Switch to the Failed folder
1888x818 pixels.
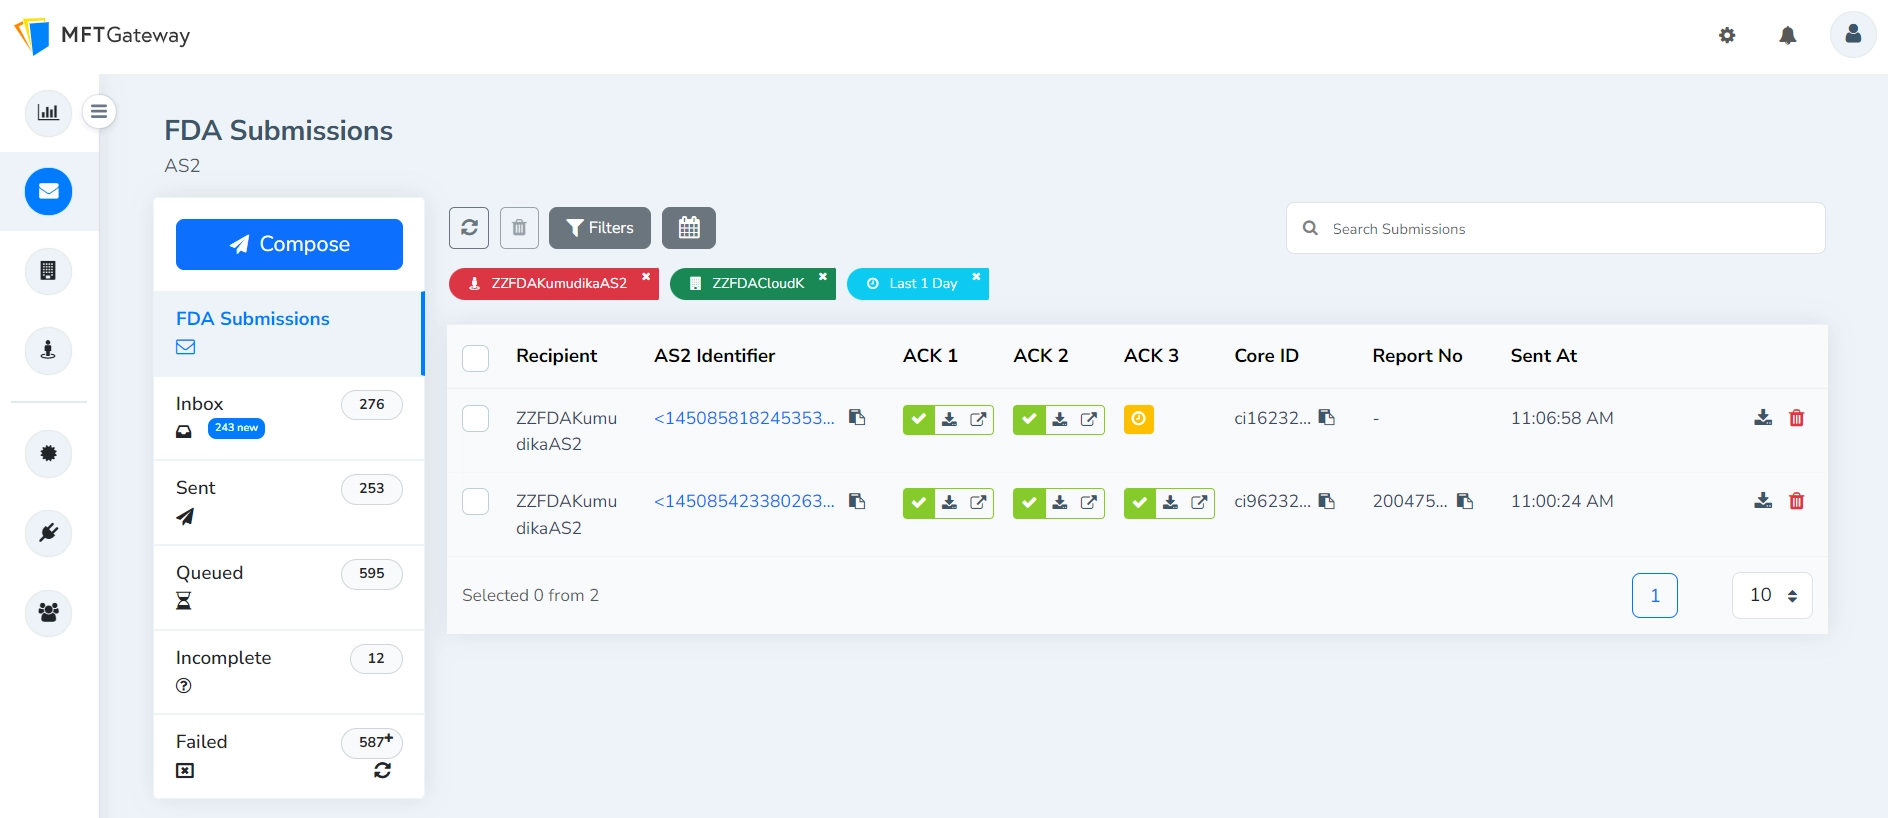202,742
